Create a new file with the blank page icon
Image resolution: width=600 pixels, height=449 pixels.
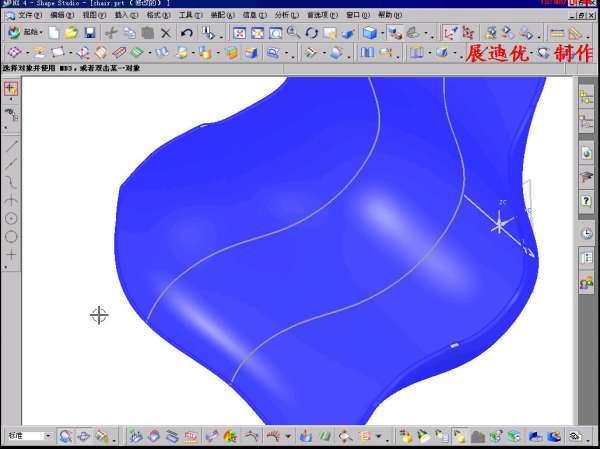pos(54,33)
